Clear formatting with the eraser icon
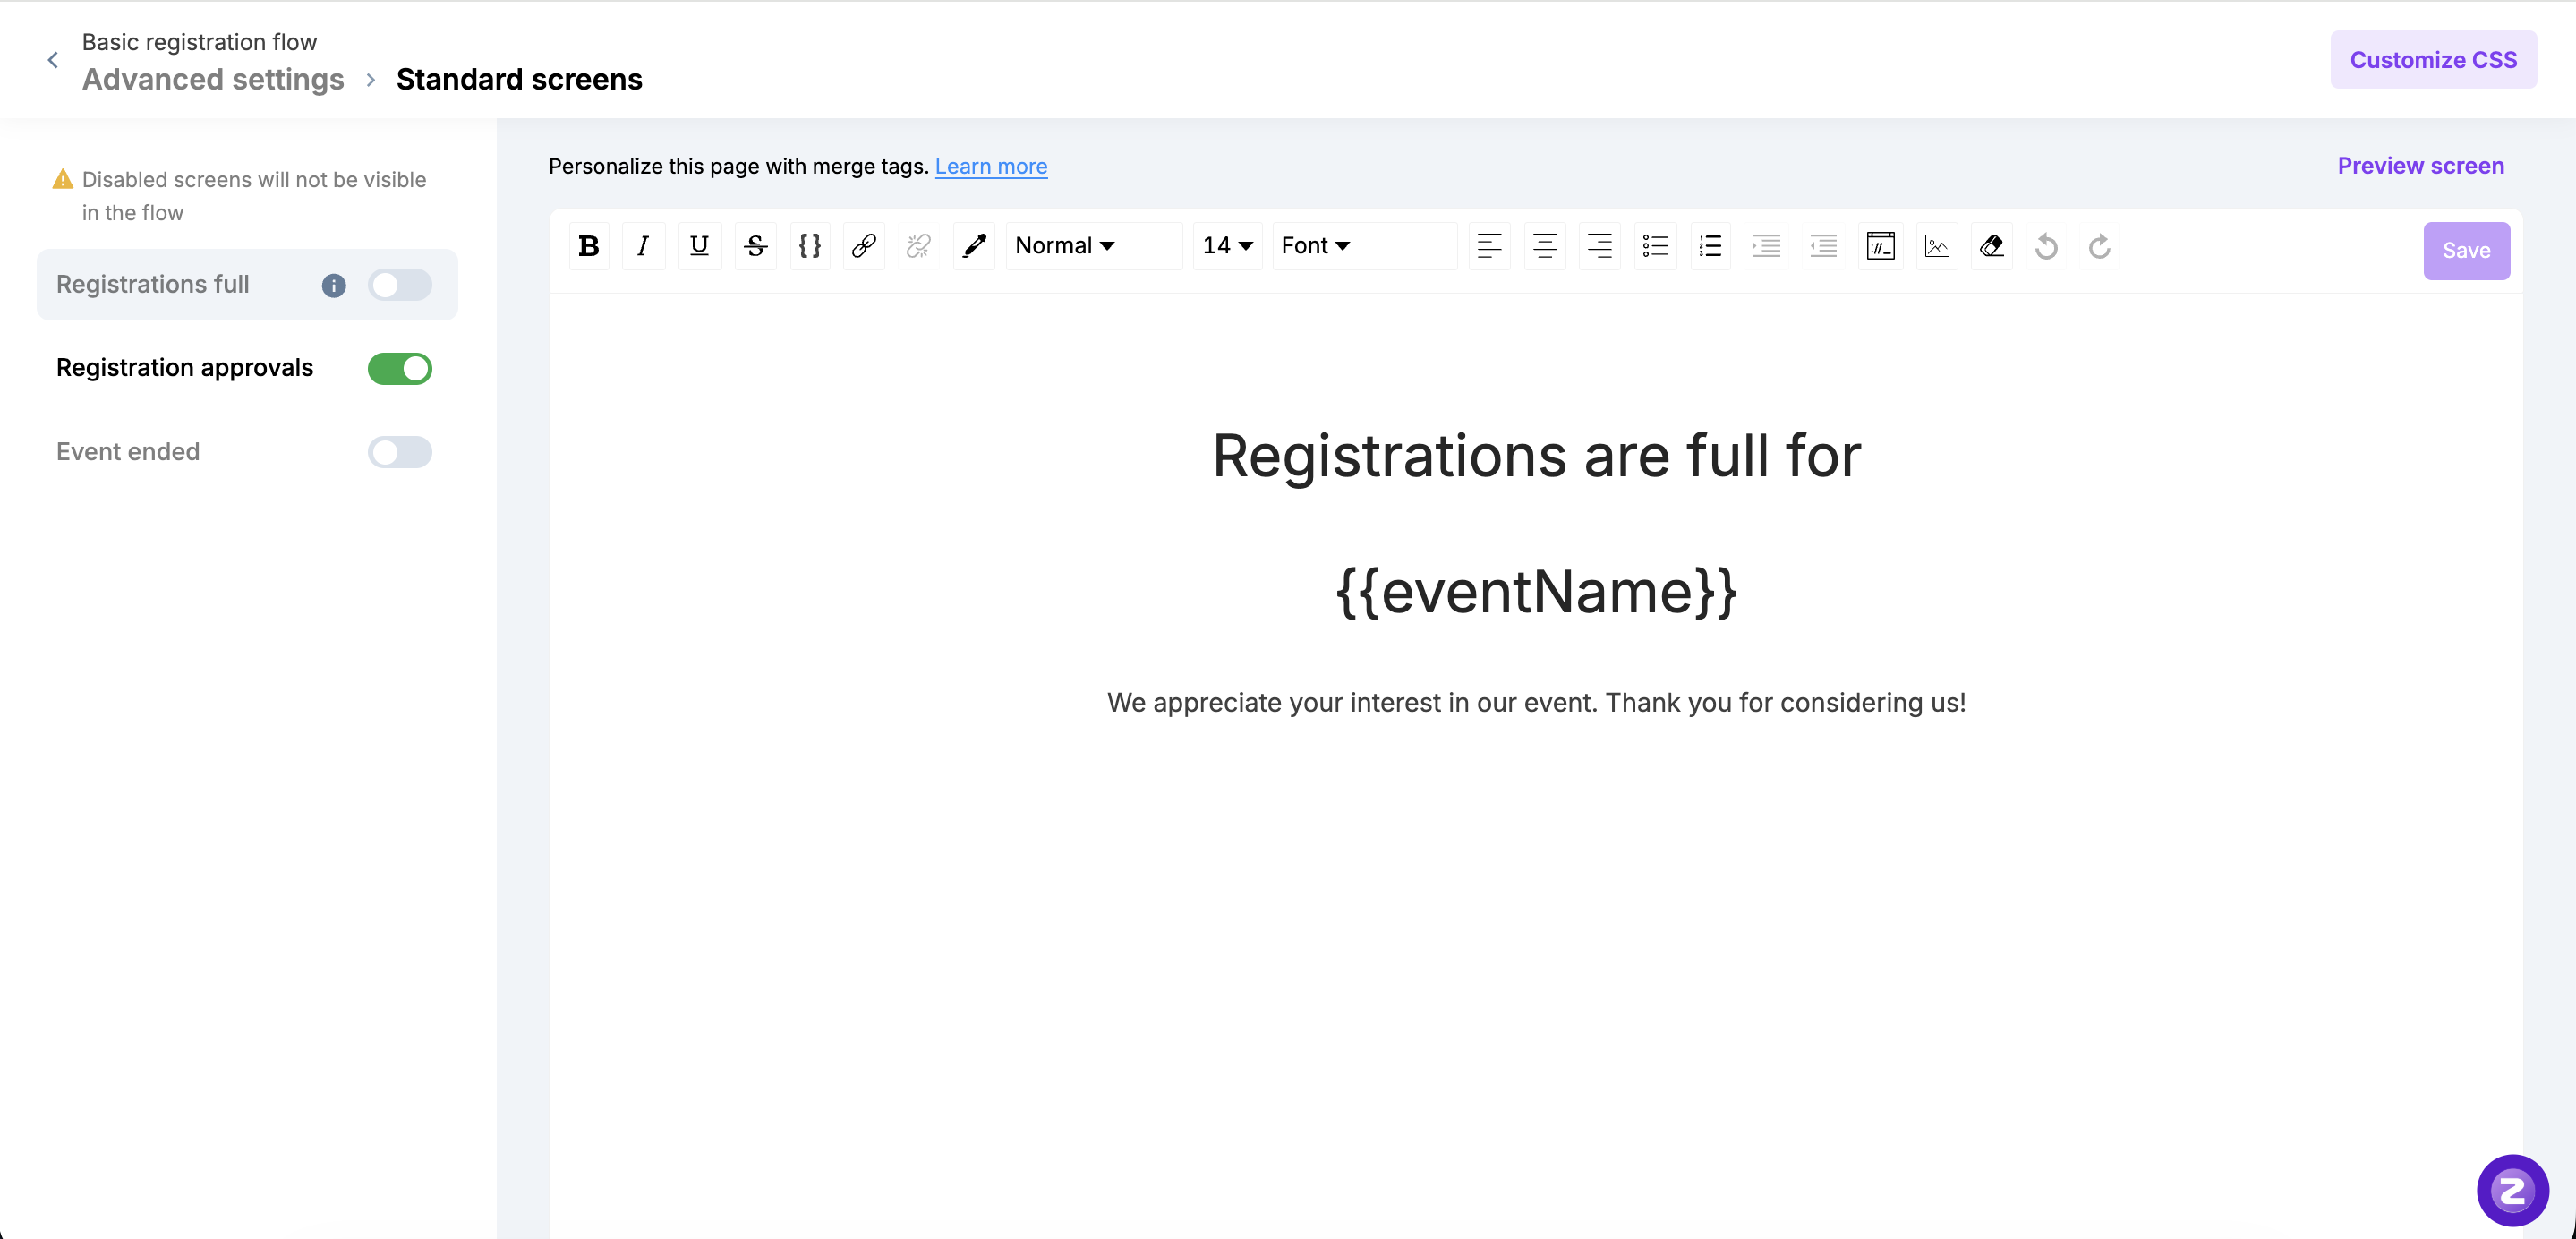Viewport: 2576px width, 1239px height. point(1991,246)
